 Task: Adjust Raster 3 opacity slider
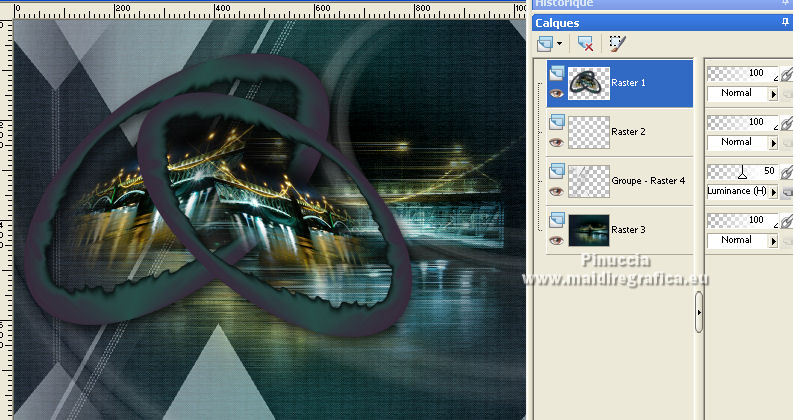(x=742, y=221)
